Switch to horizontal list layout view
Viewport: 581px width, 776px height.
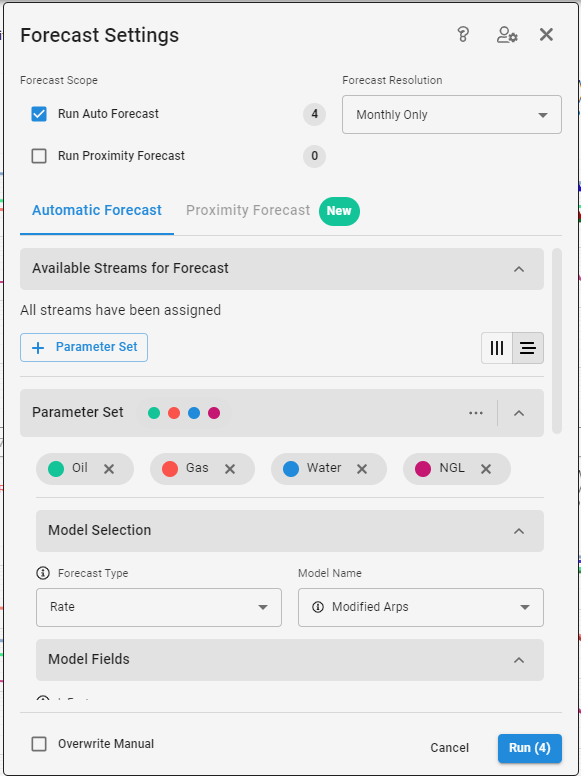click(528, 348)
